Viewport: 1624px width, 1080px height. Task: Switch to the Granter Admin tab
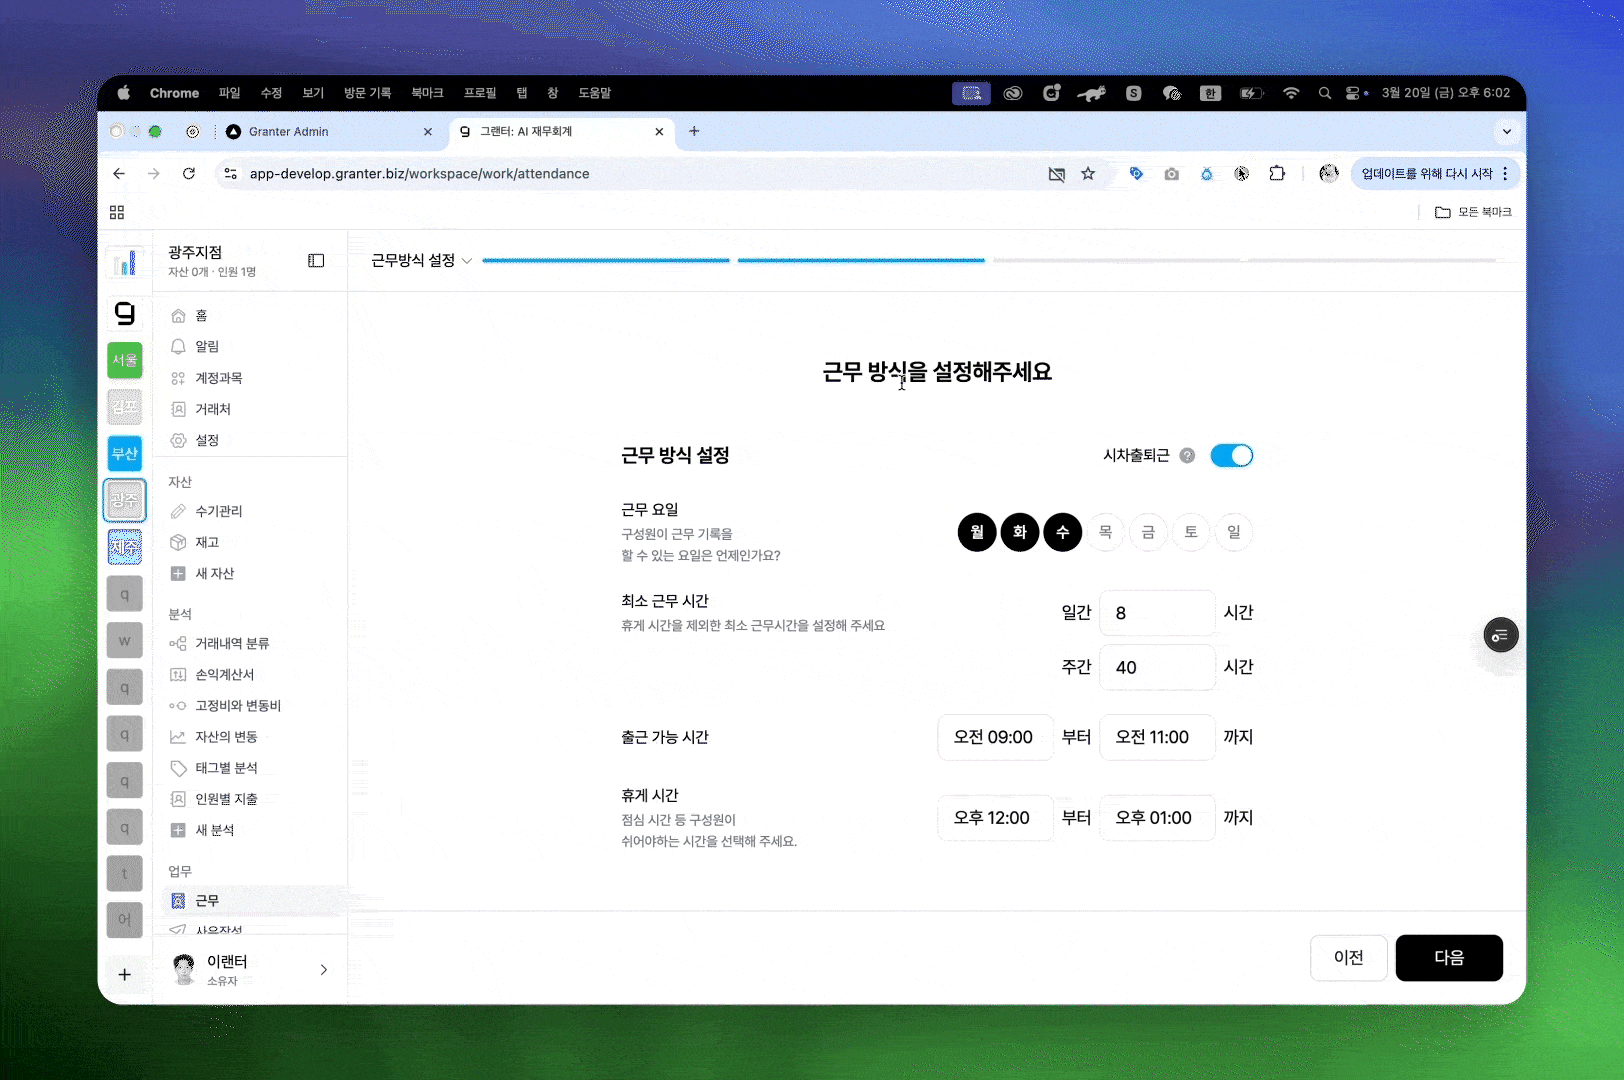click(x=289, y=132)
